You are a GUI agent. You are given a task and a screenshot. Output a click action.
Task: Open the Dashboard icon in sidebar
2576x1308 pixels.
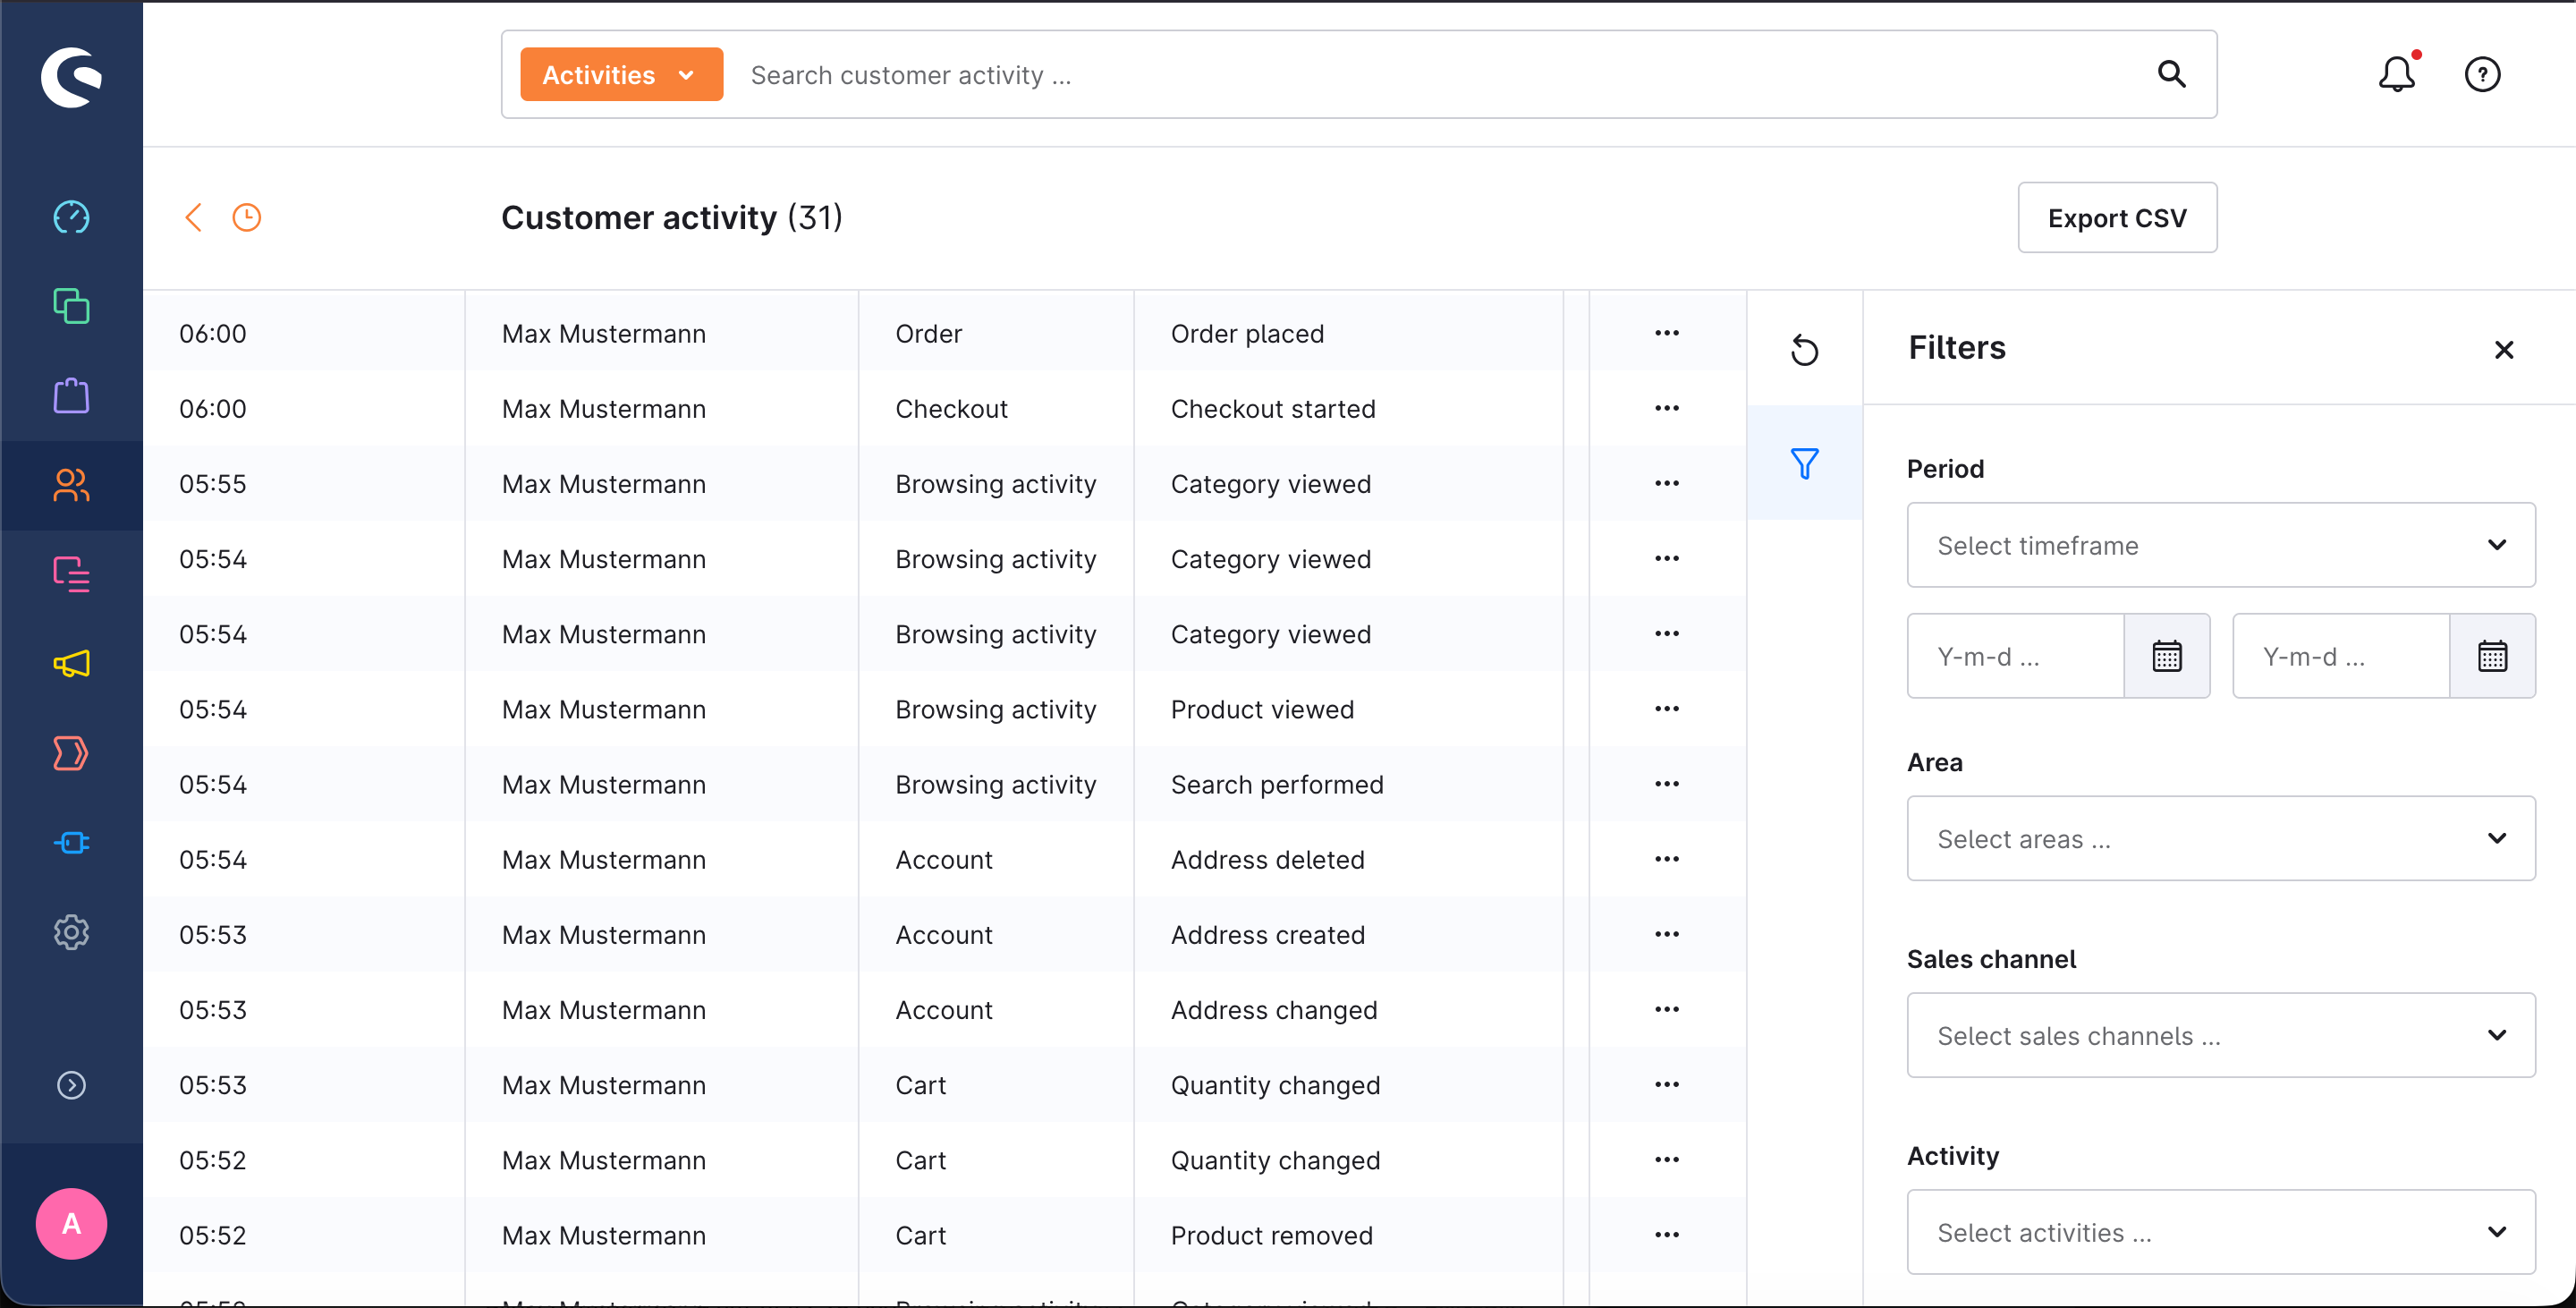pyautogui.click(x=71, y=217)
